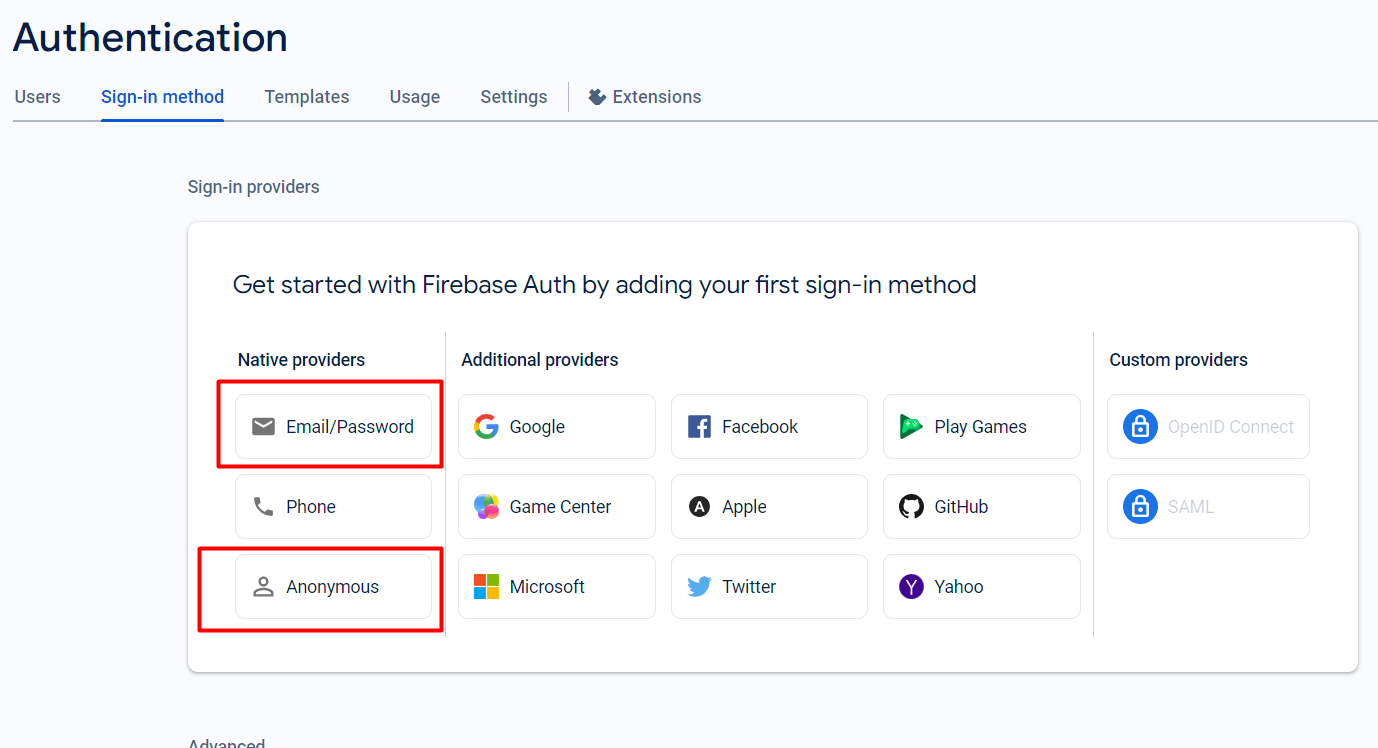Click the SAML lock icon
The height and width of the screenshot is (748, 1378).
coord(1140,507)
